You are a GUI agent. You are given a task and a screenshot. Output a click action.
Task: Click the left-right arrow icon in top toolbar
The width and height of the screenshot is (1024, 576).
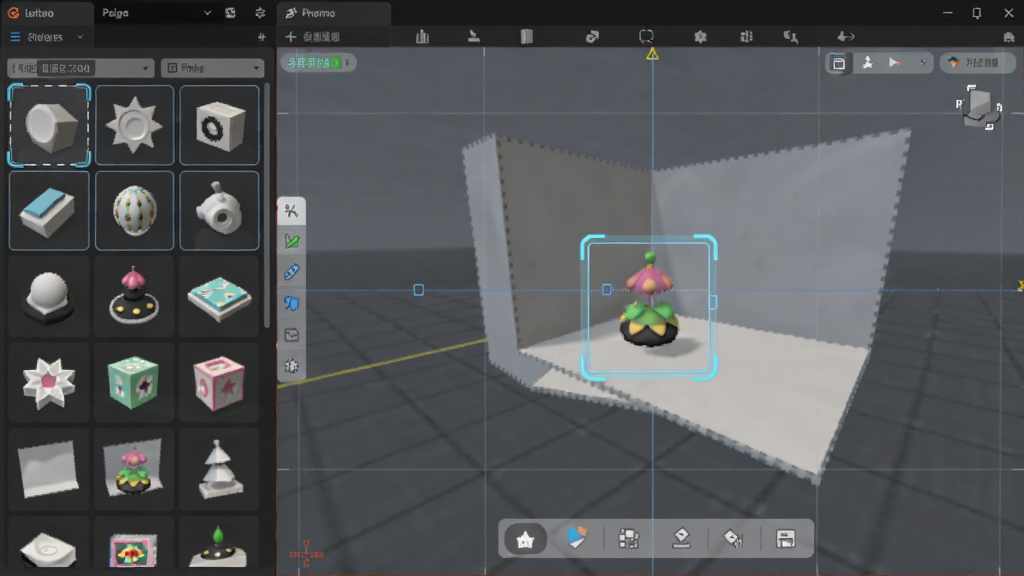tap(846, 37)
